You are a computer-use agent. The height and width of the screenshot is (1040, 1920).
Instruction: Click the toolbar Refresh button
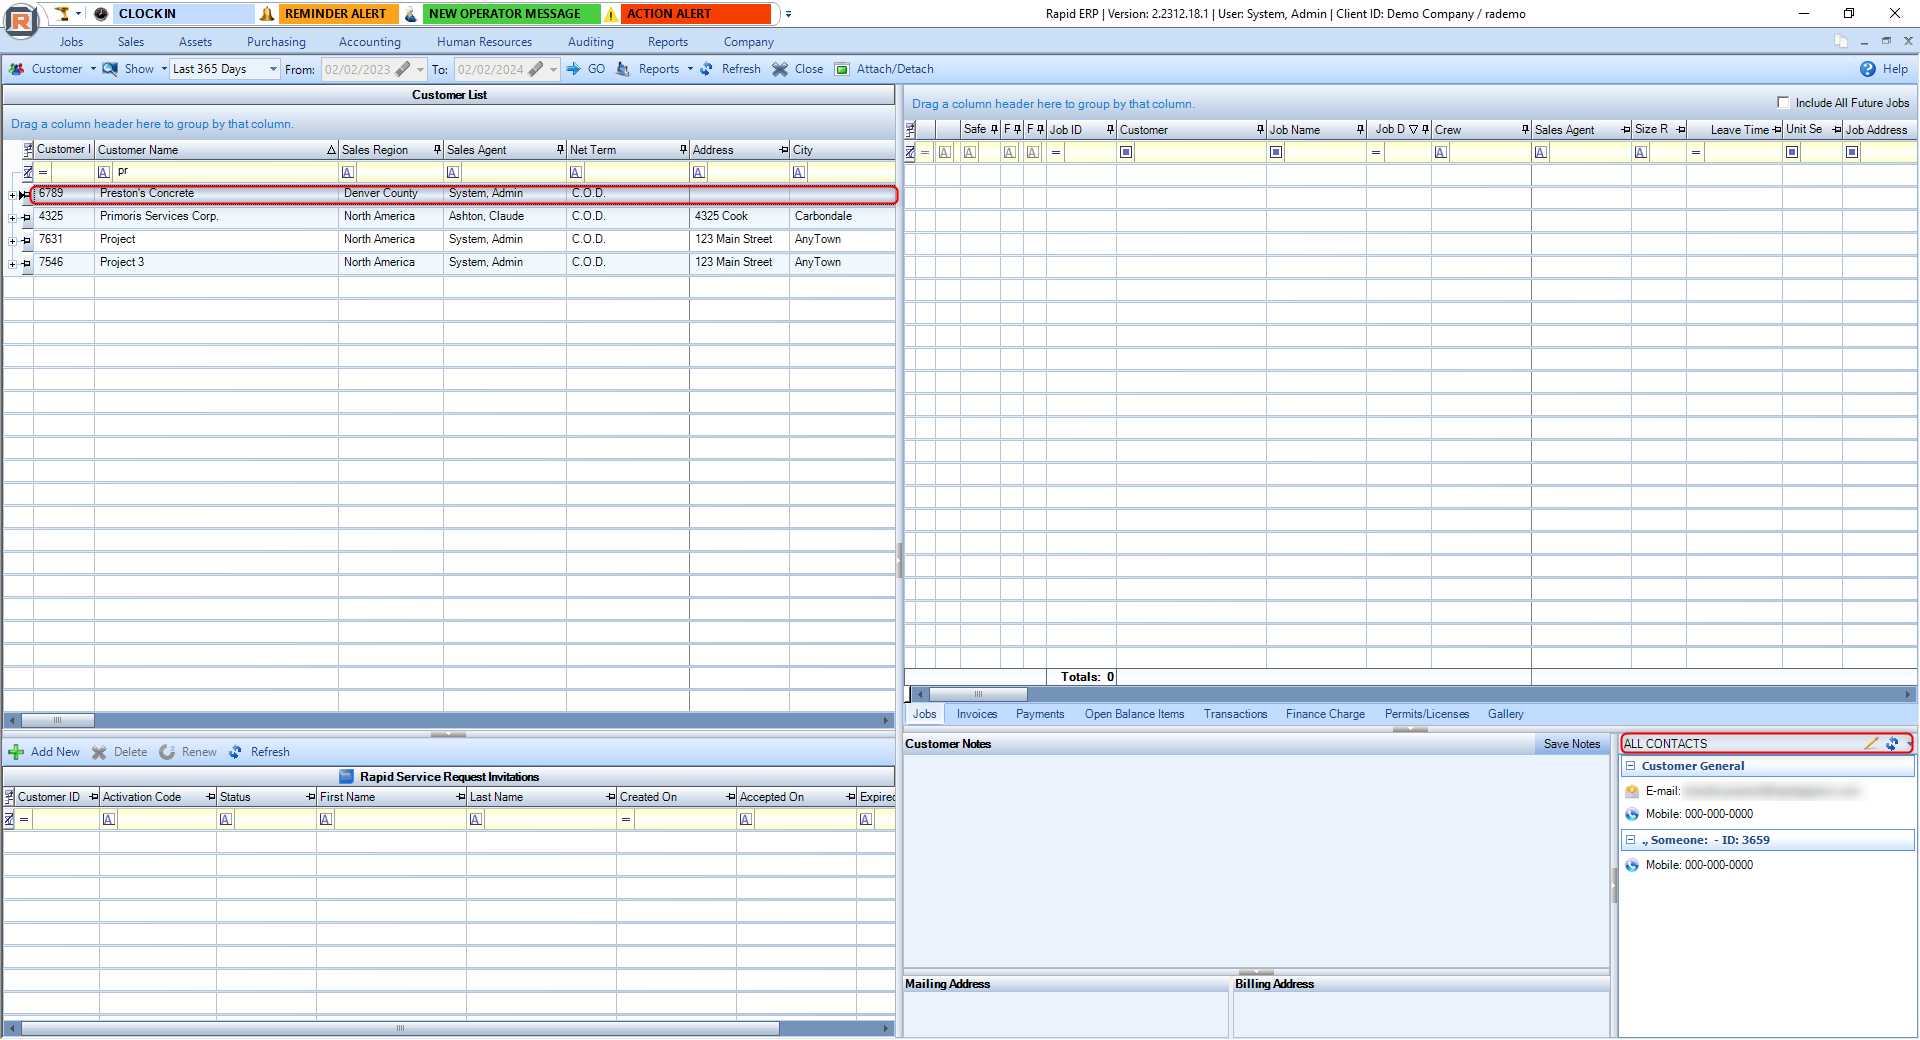(x=731, y=69)
